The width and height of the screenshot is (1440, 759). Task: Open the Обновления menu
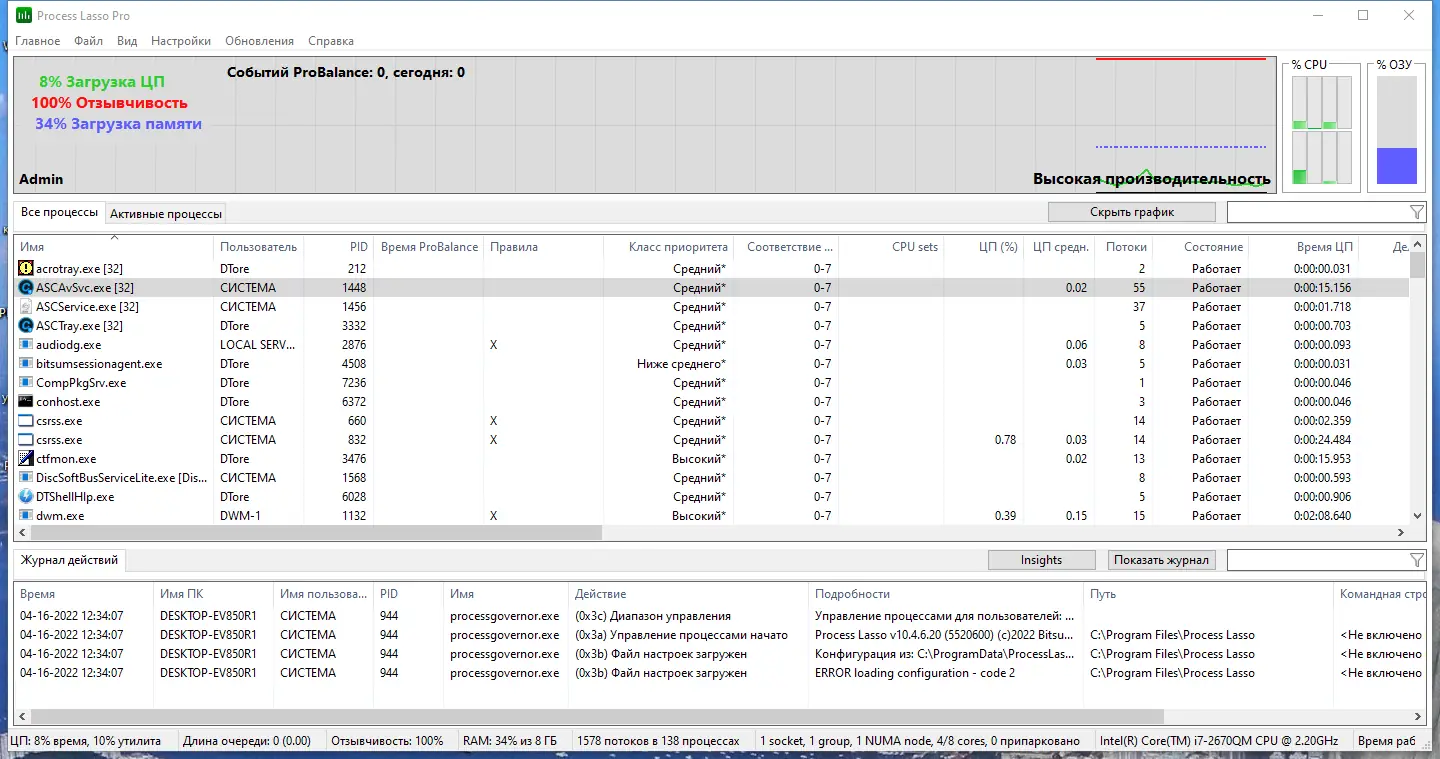point(260,41)
